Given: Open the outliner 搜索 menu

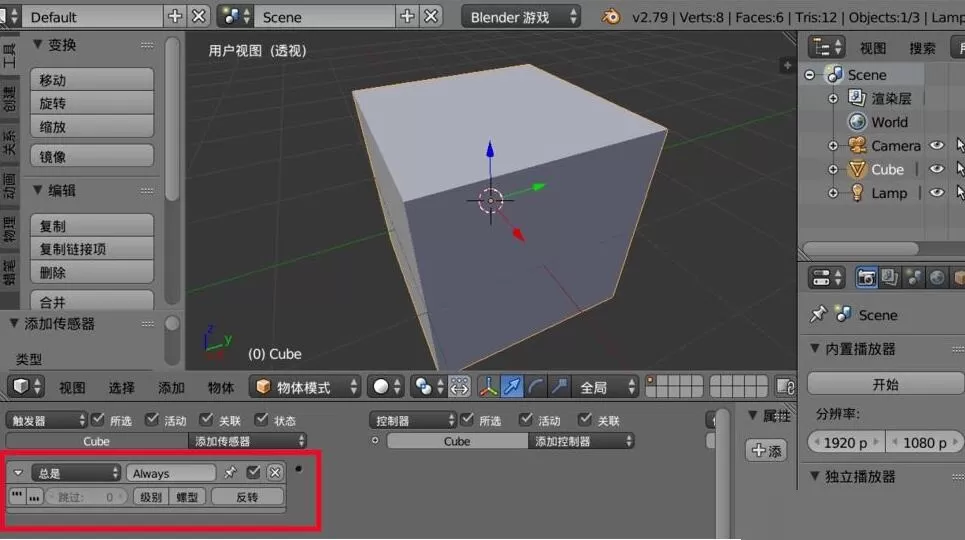Looking at the screenshot, I should pos(922,48).
